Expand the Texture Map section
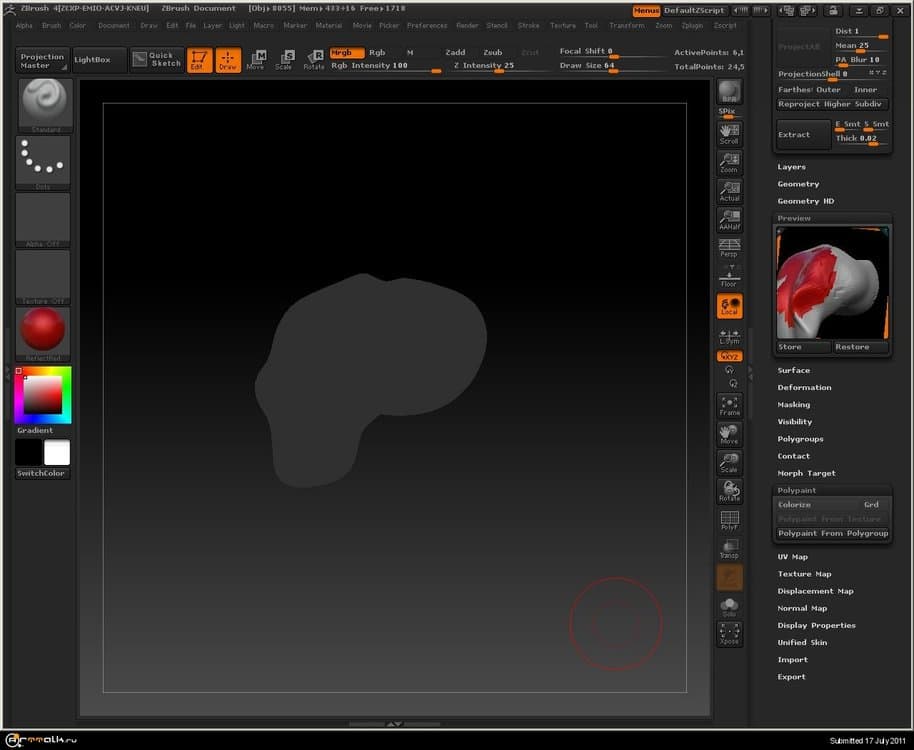Image resolution: width=914 pixels, height=750 pixels. click(x=804, y=574)
